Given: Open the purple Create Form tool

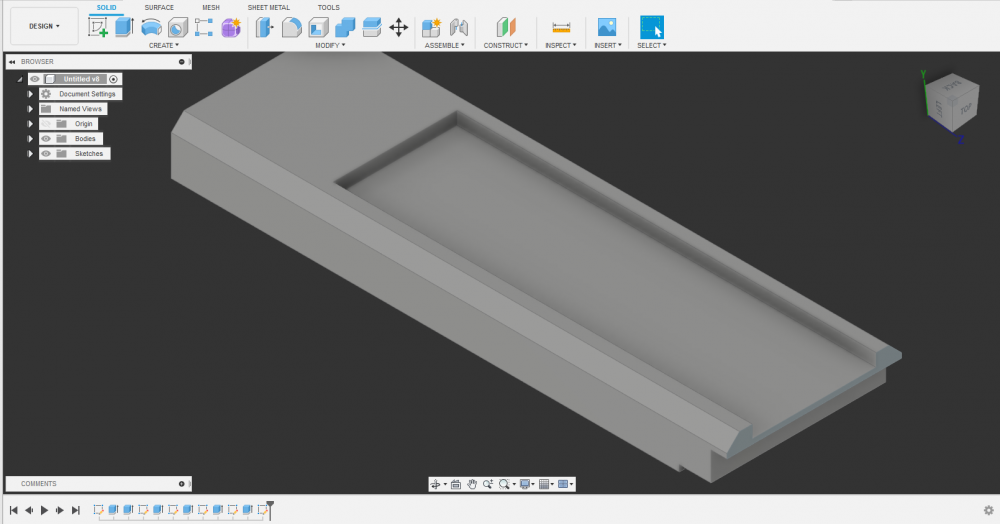Looking at the screenshot, I should [230, 27].
